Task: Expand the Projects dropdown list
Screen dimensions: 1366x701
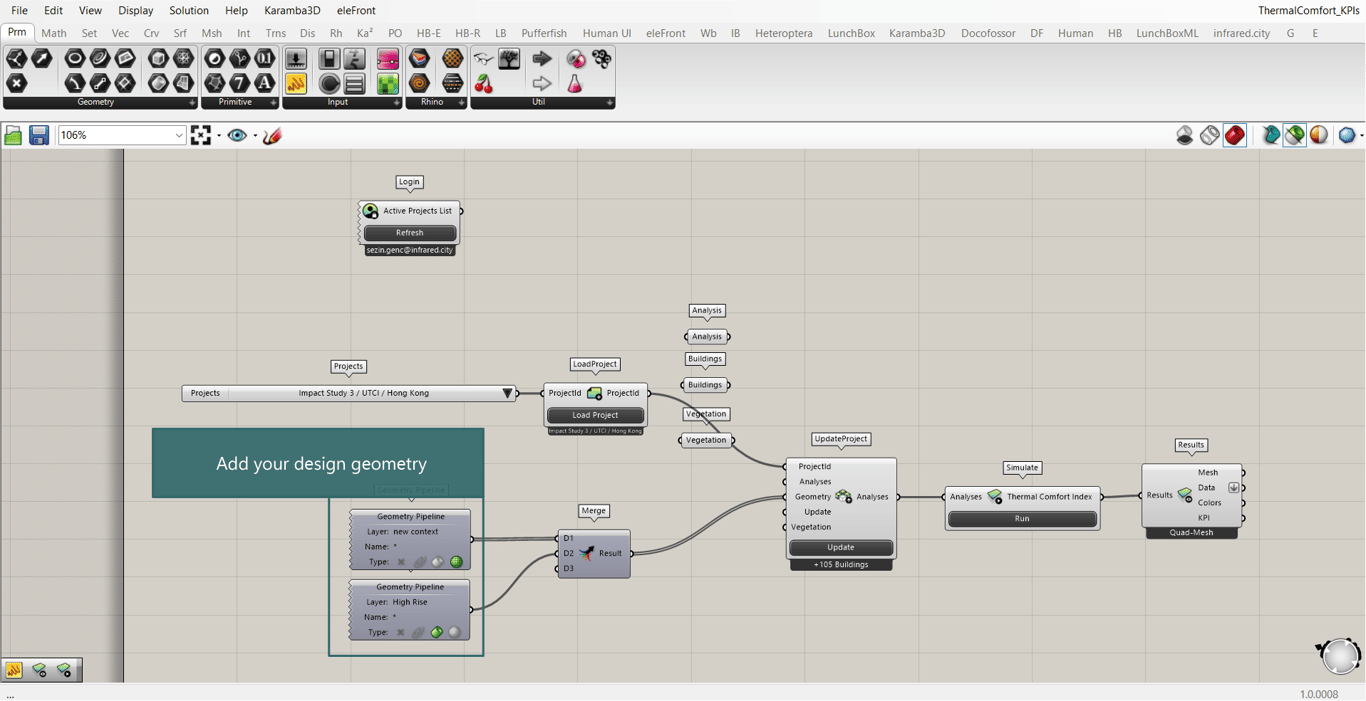Action: (x=507, y=393)
